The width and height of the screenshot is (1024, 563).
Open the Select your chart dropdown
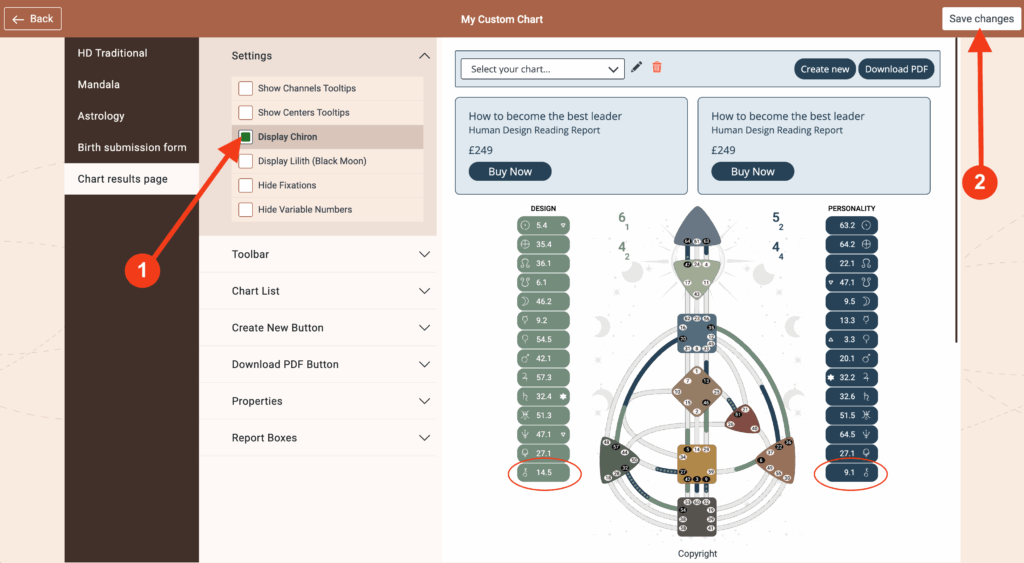click(543, 69)
